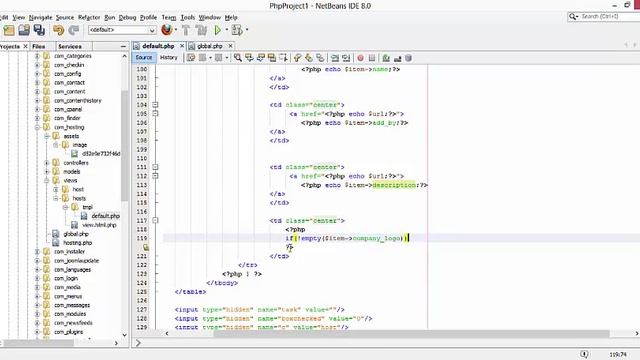The image size is (640, 360).
Task: Switch to the Files panel tab
Action: click(x=38, y=47)
